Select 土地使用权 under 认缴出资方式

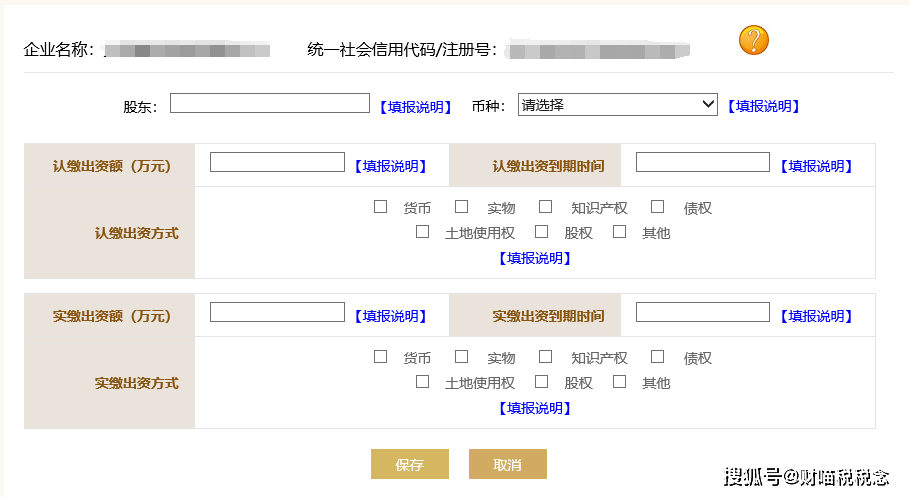[x=422, y=232]
